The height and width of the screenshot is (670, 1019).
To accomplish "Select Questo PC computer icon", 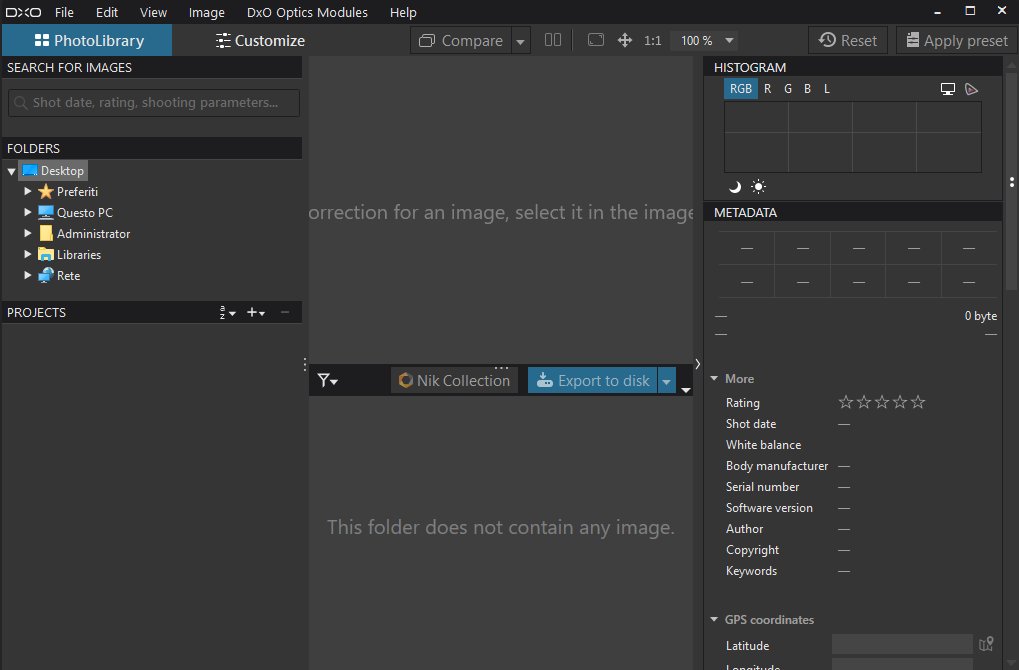I will coord(45,213).
